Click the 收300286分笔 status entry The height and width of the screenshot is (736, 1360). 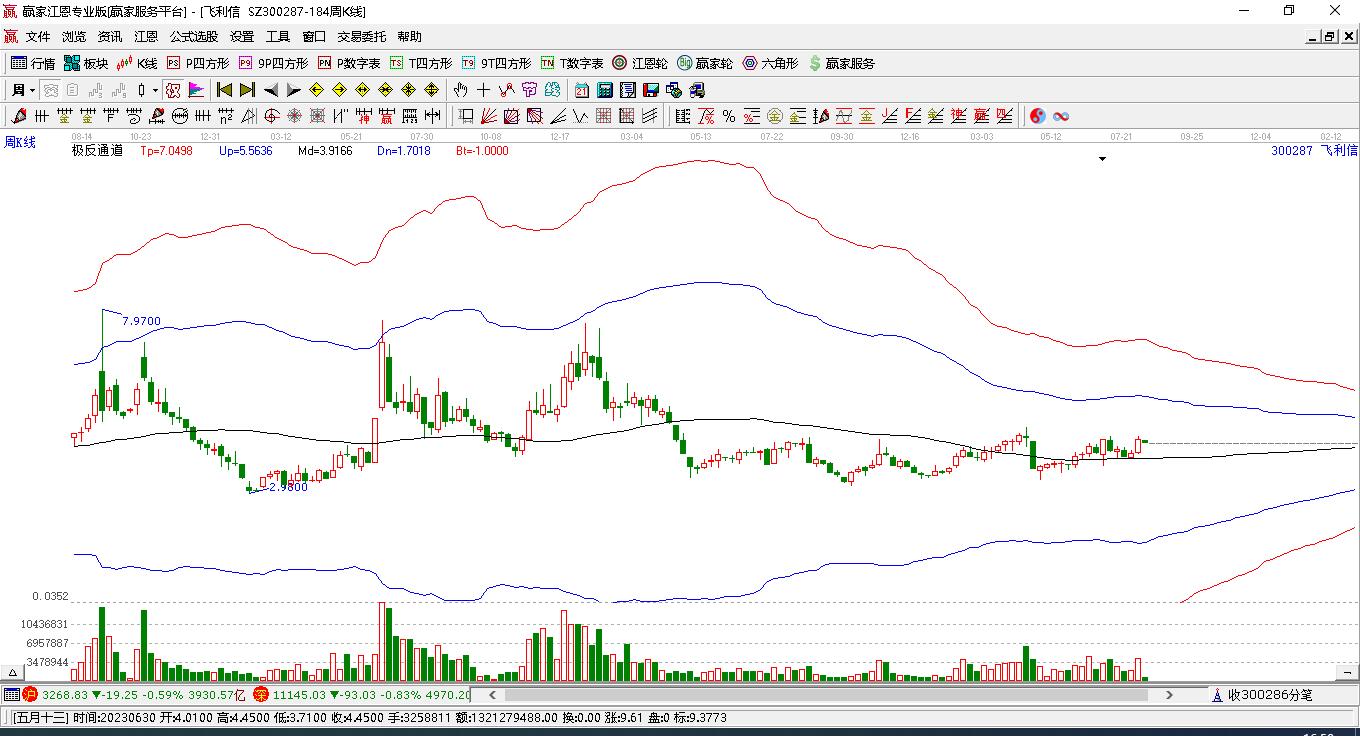[x=1261, y=694]
